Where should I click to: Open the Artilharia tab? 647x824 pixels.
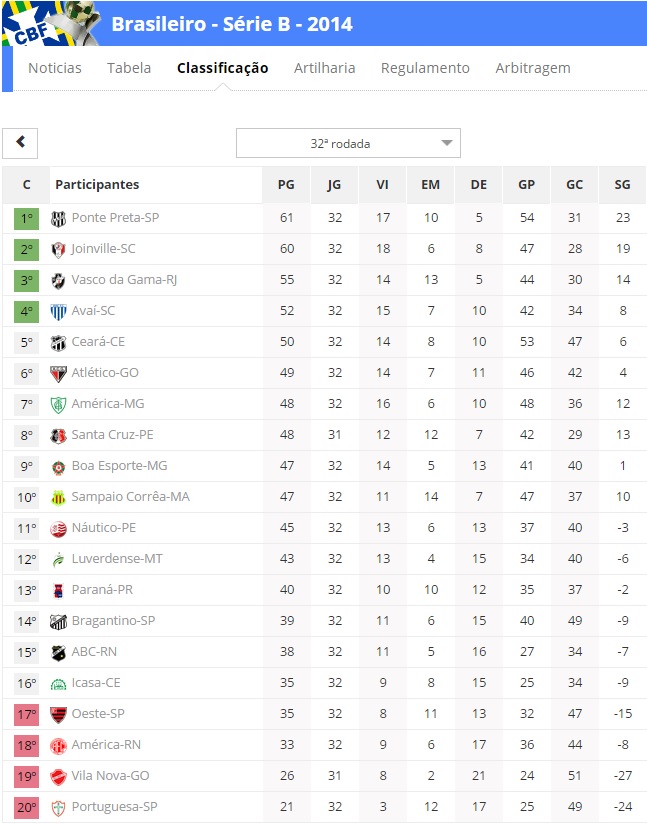click(324, 68)
